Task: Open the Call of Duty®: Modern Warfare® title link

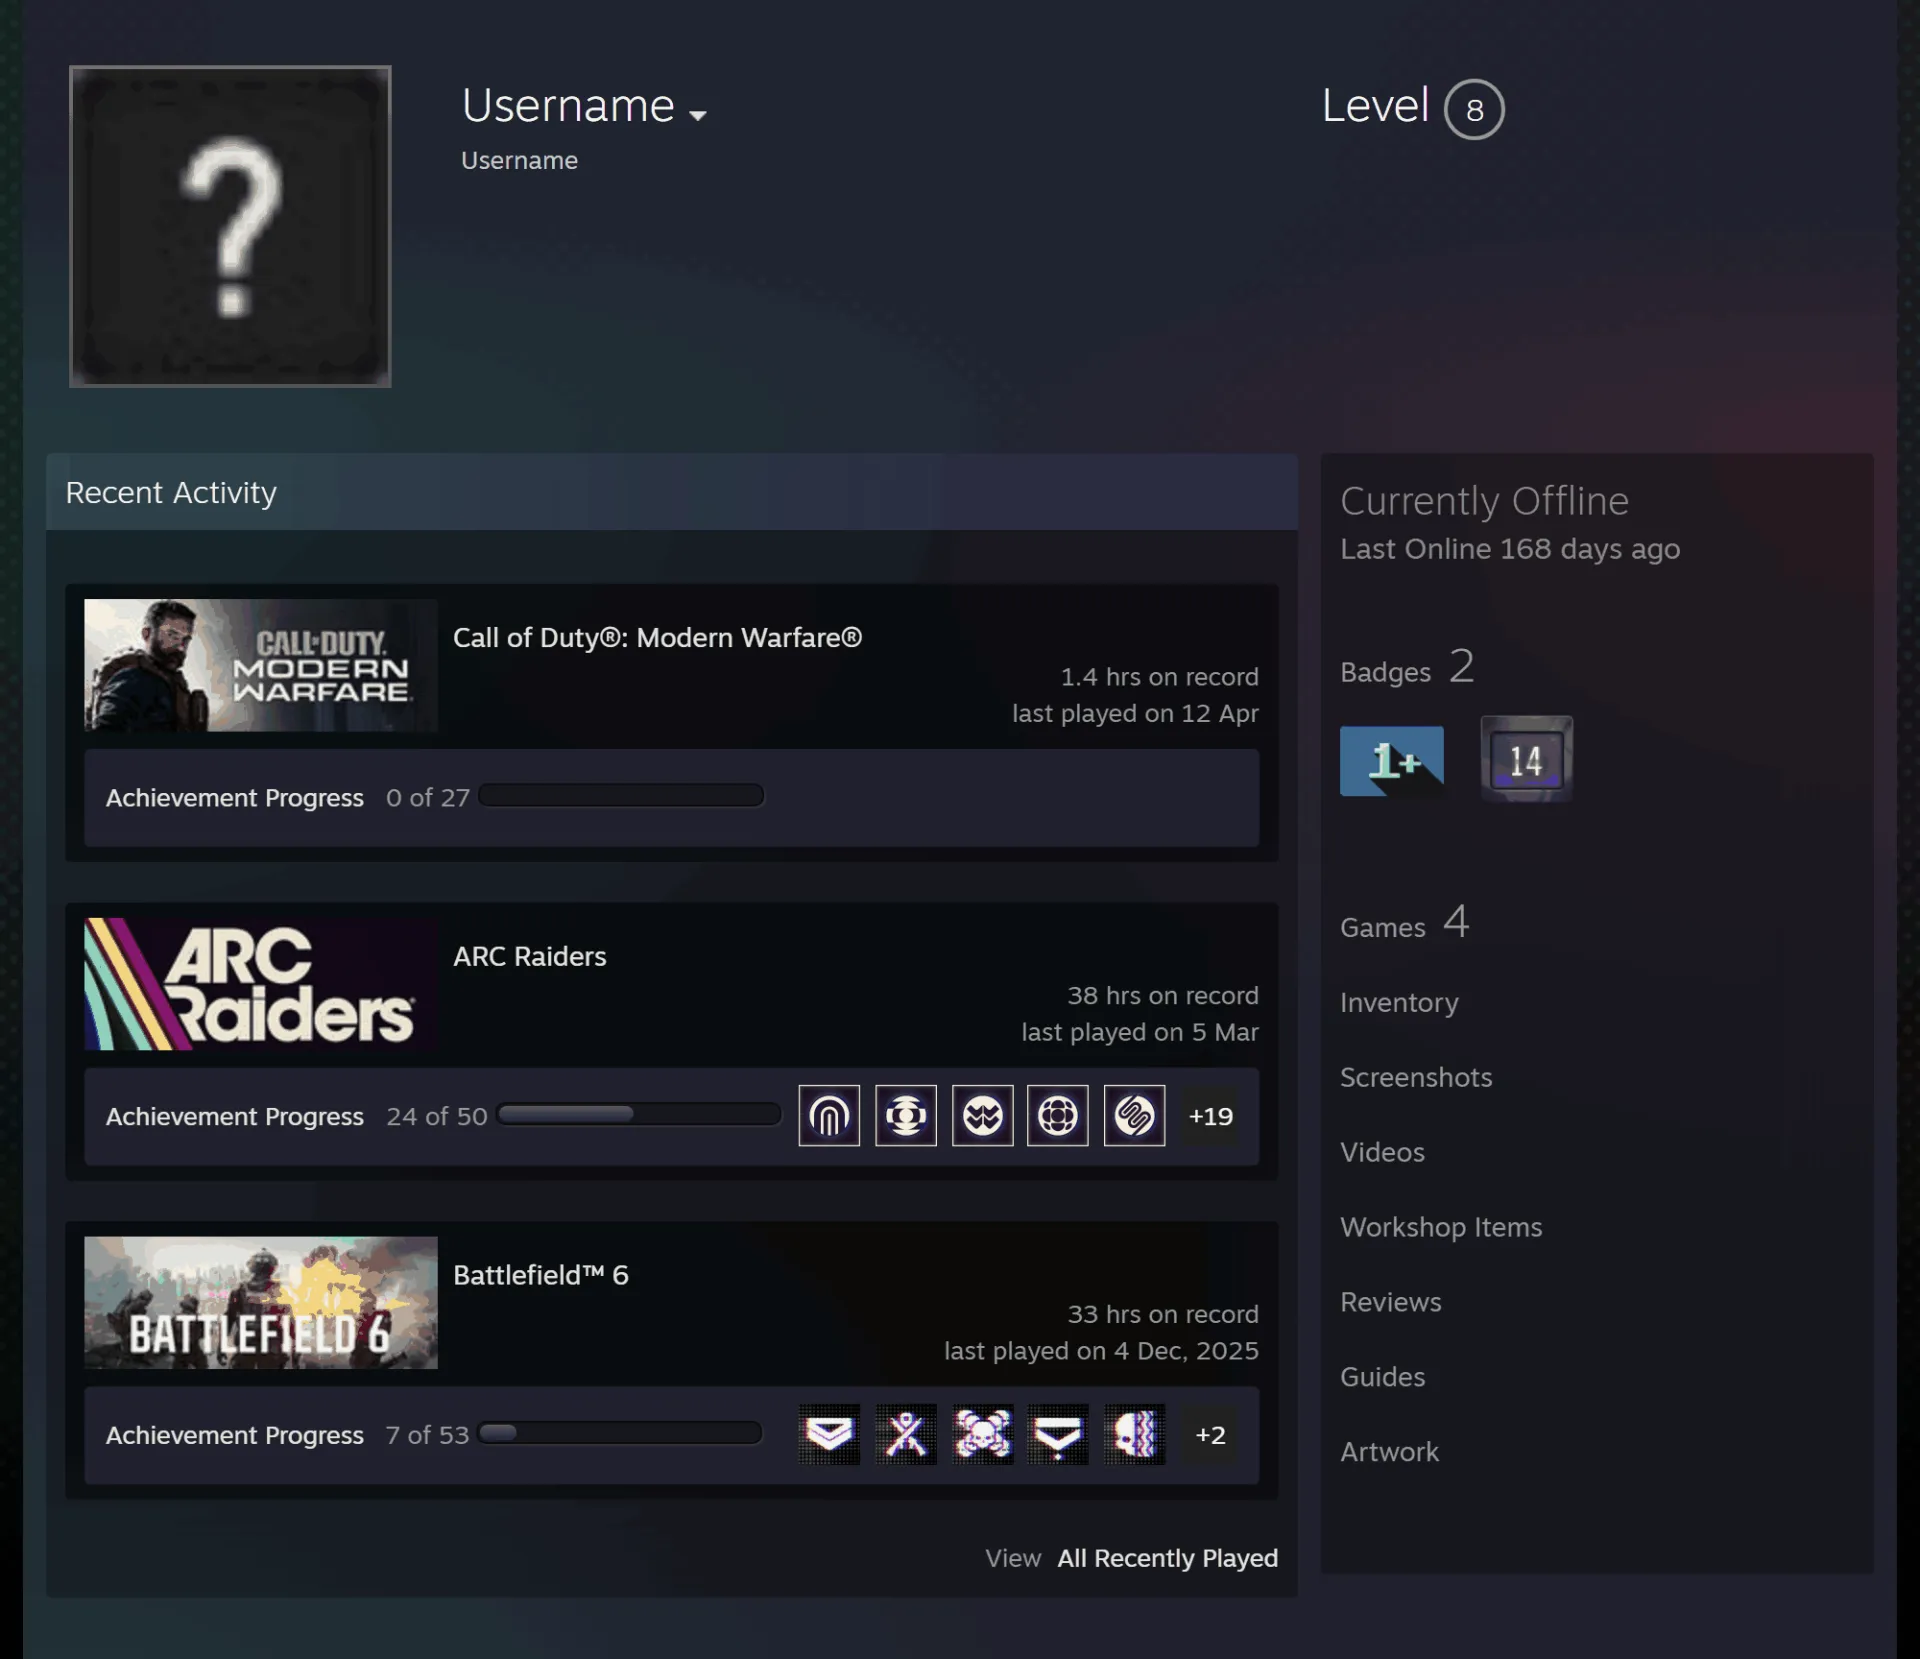Action: (x=657, y=637)
